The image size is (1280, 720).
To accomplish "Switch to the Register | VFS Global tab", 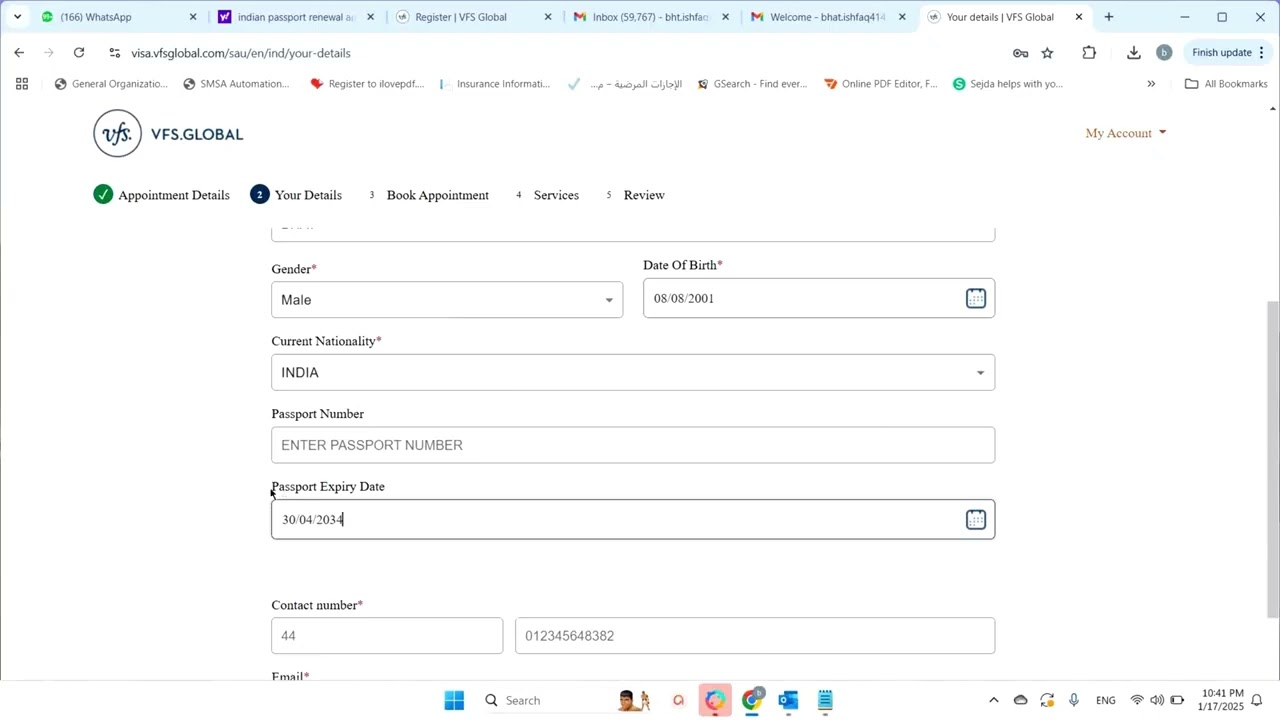I will pos(474,17).
